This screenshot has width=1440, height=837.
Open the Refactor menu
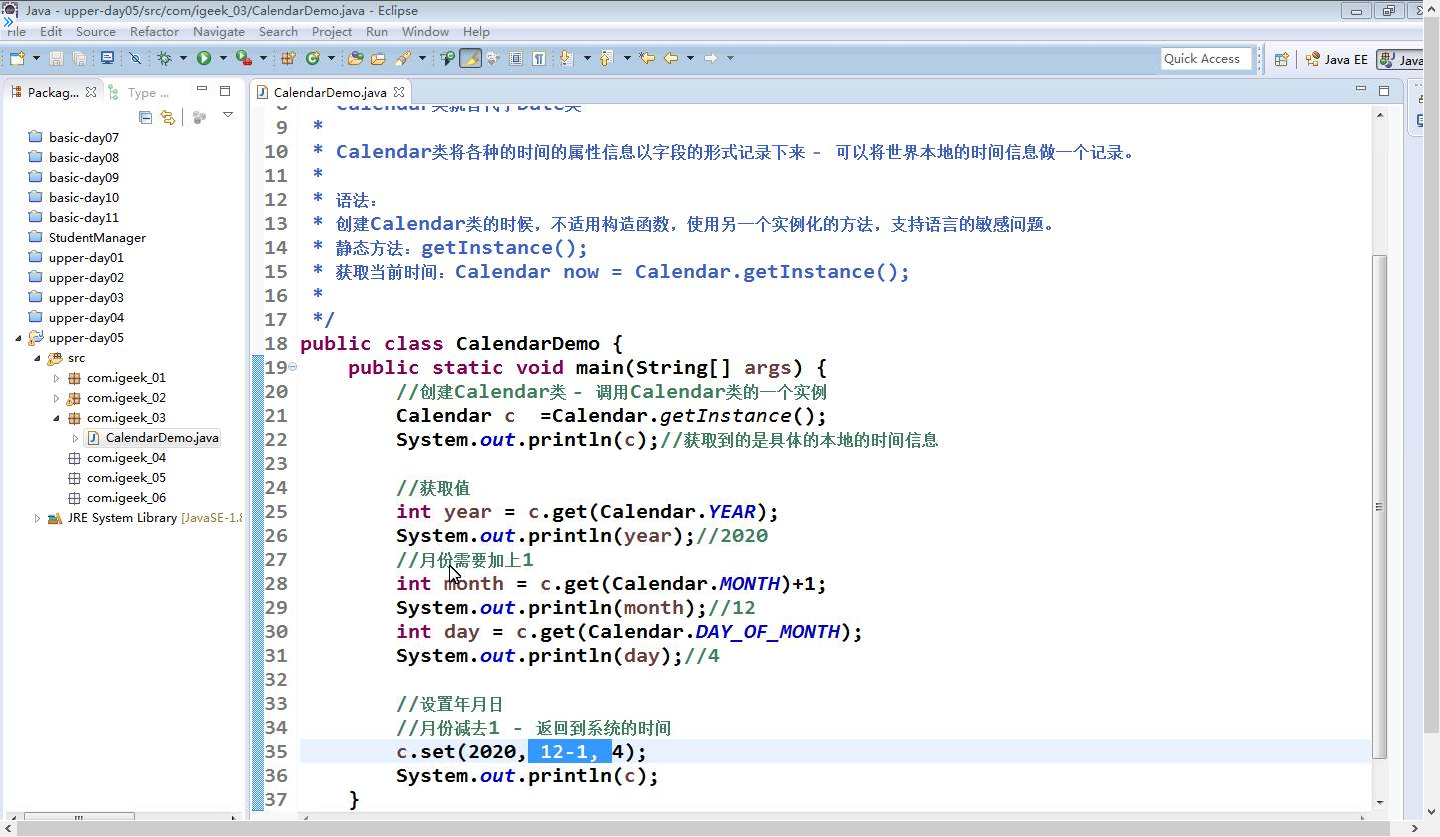(155, 31)
